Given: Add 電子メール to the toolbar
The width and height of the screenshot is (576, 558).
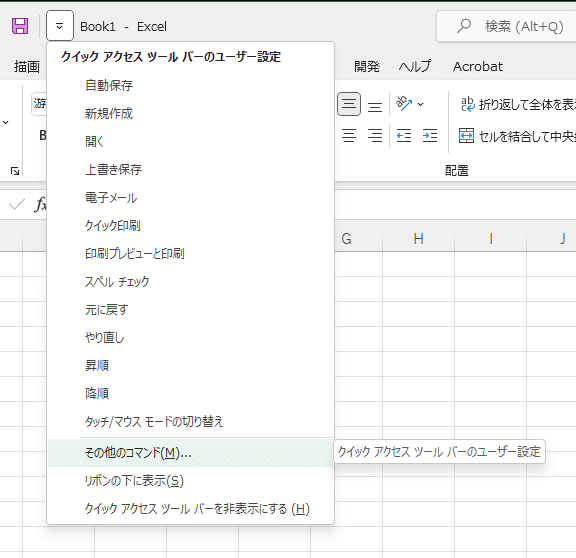Looking at the screenshot, I should pos(191,198).
